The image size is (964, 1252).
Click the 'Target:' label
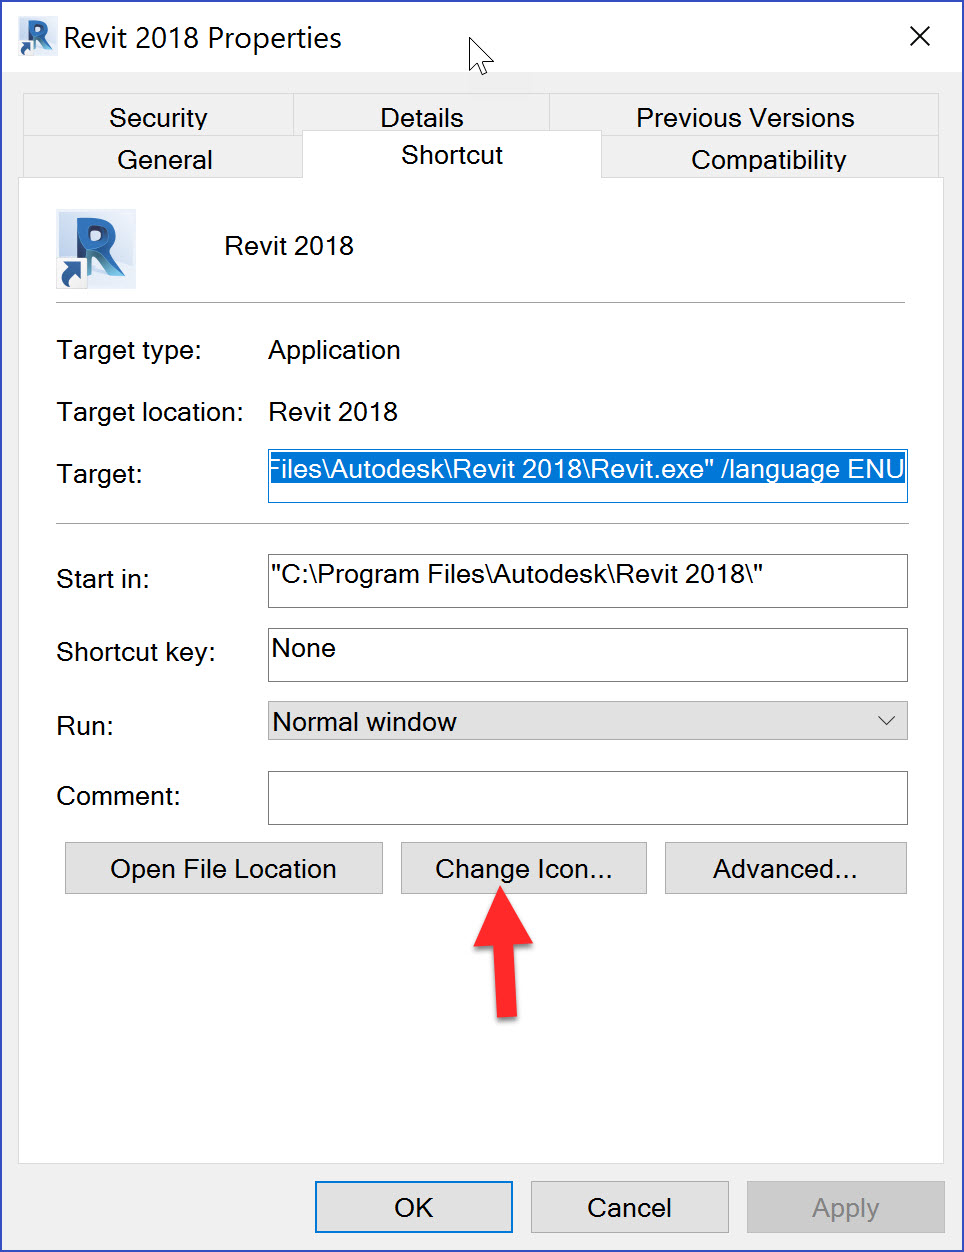99,474
